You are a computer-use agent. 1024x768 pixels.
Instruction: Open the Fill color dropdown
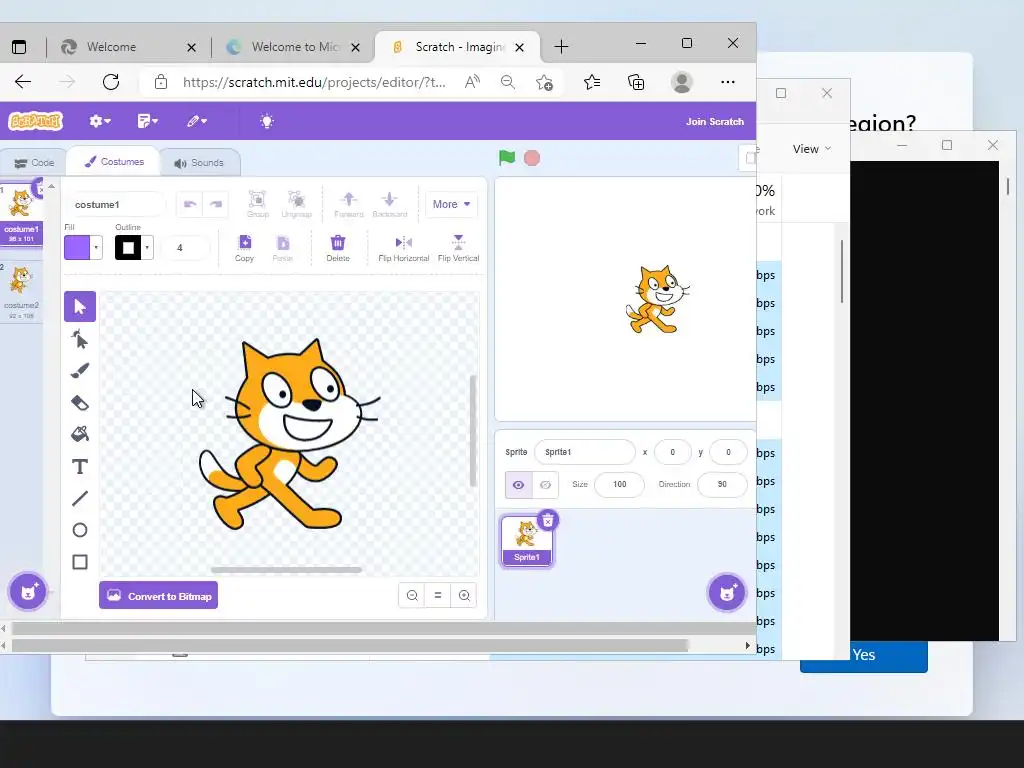[96, 248]
